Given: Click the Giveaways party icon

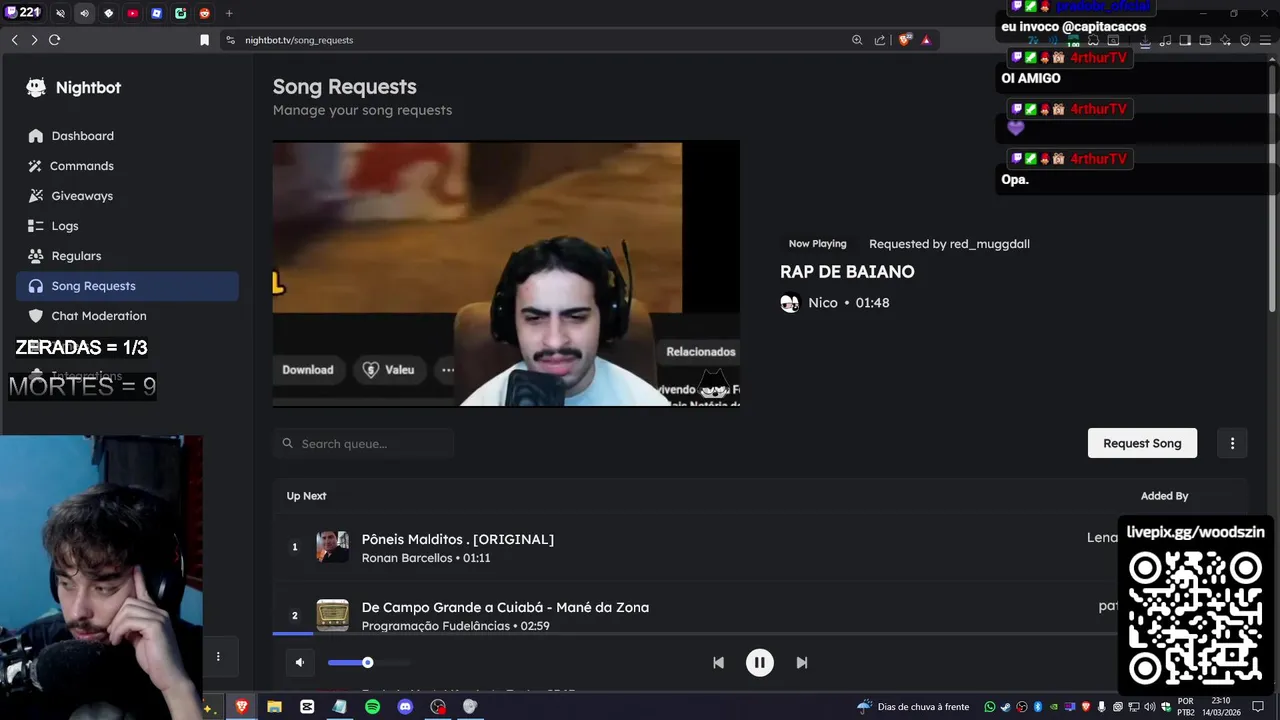Looking at the screenshot, I should coord(36,196).
